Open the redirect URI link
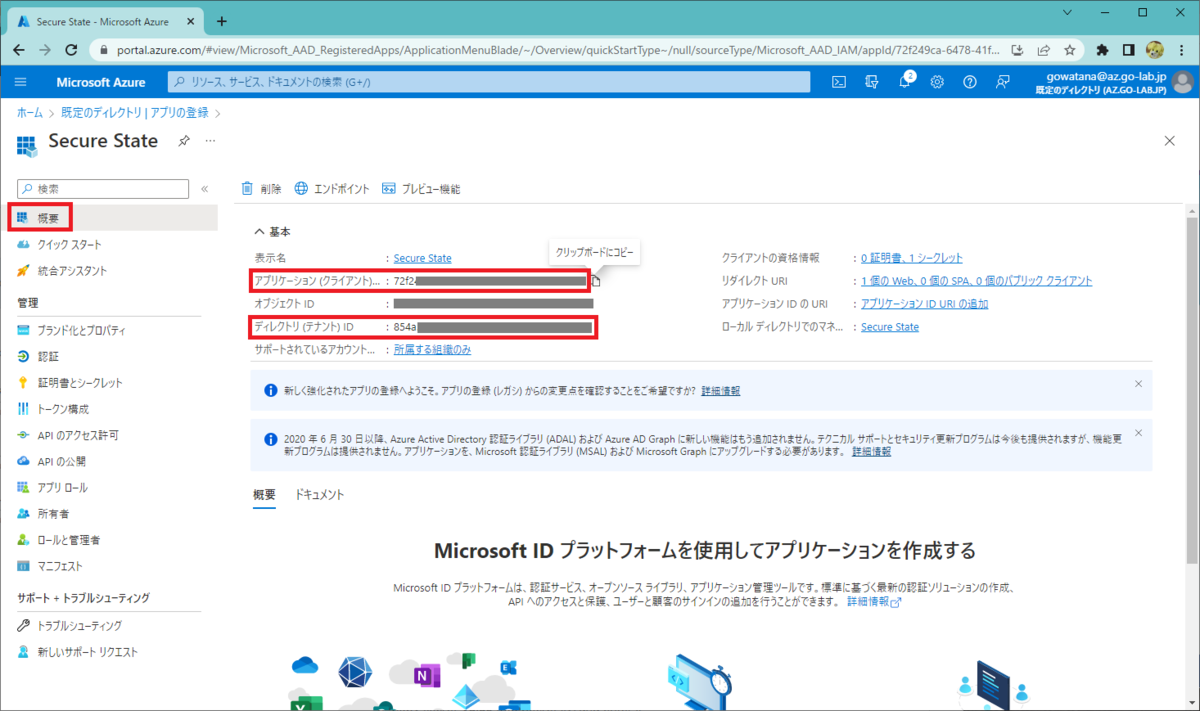Image resolution: width=1200 pixels, height=711 pixels. point(976,281)
